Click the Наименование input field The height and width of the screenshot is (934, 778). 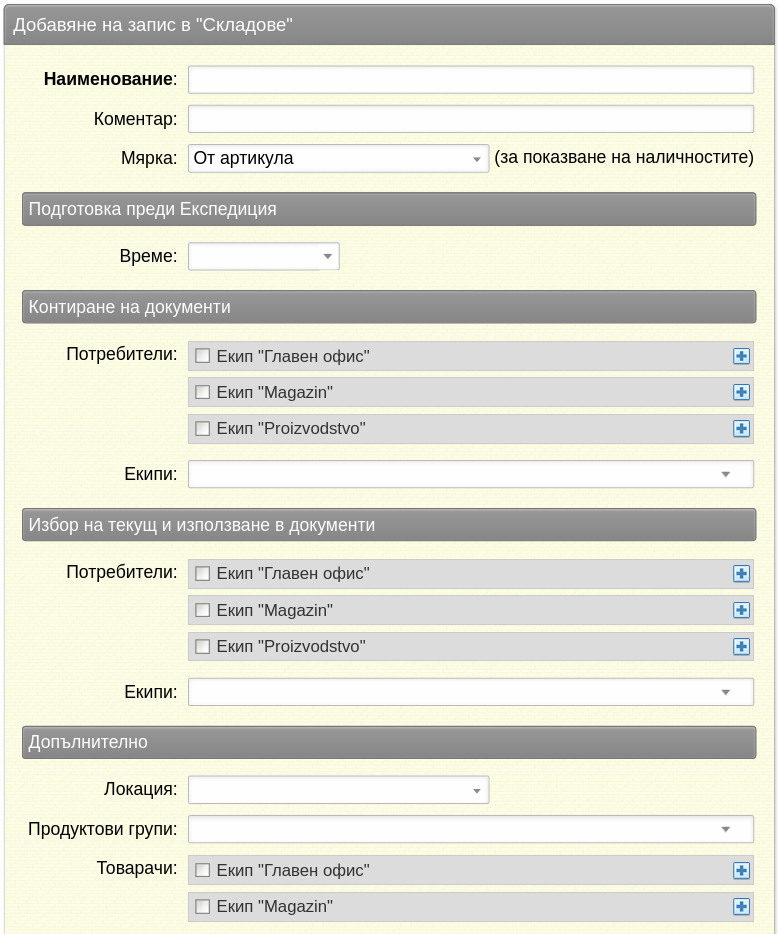(471, 80)
